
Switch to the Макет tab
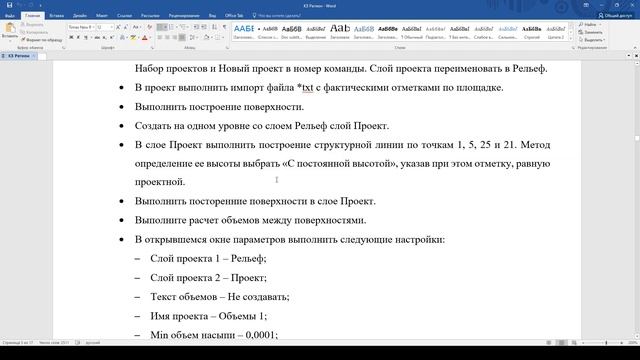[x=102, y=16]
